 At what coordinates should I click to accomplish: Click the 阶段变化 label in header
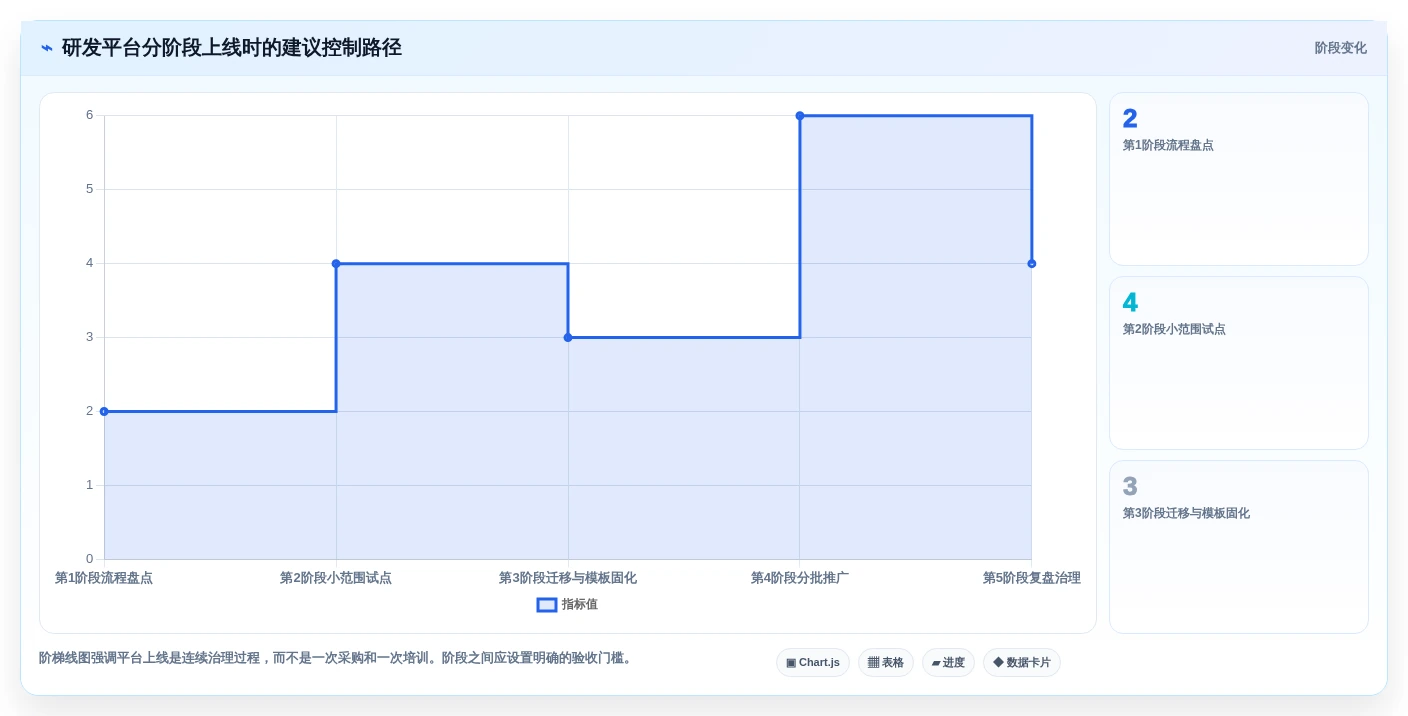(1340, 48)
